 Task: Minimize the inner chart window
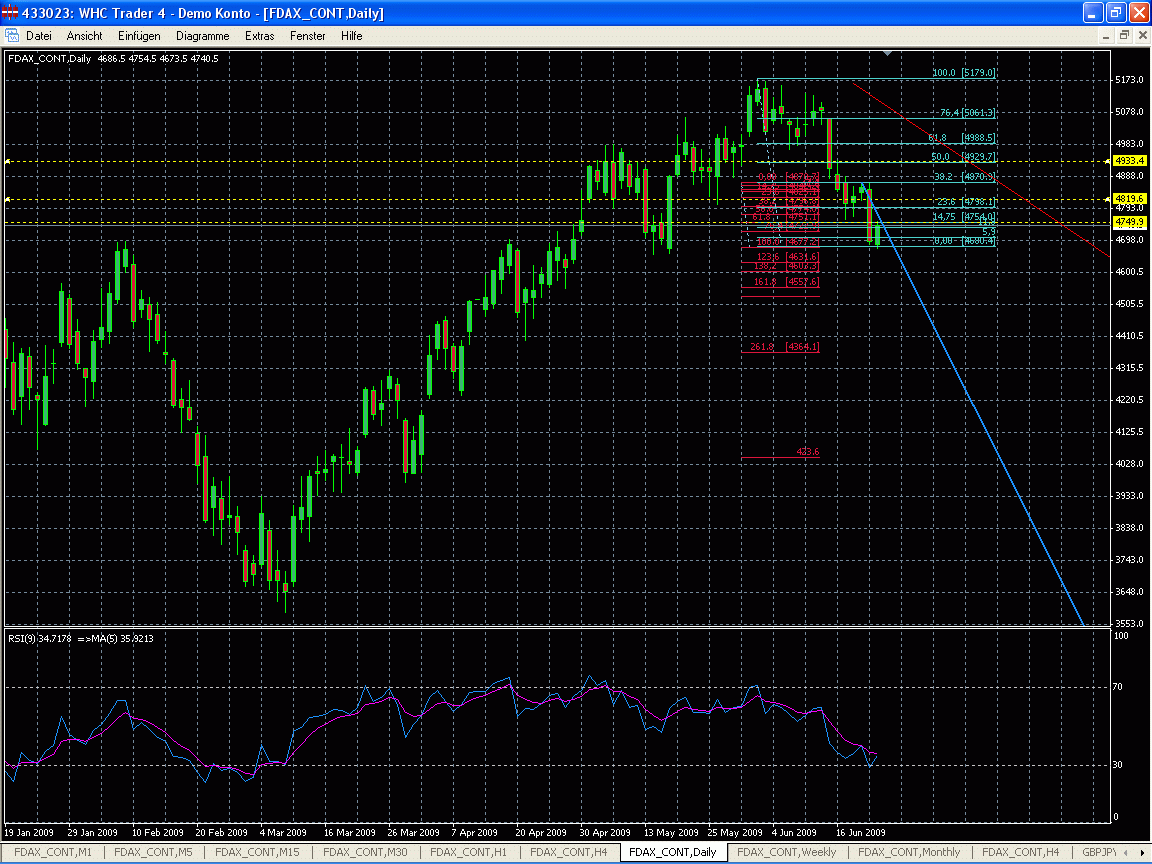click(x=1107, y=35)
